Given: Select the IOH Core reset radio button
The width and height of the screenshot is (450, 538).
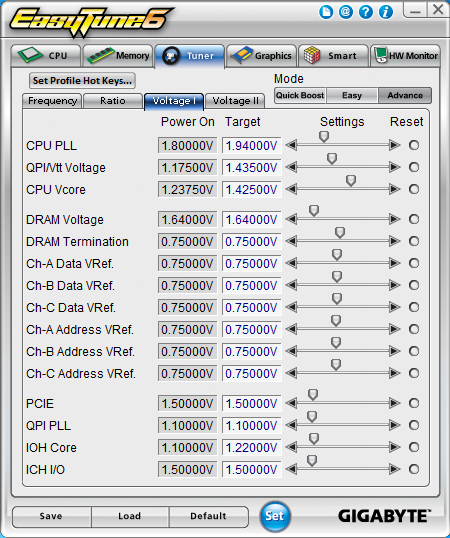Looking at the screenshot, I should [414, 447].
